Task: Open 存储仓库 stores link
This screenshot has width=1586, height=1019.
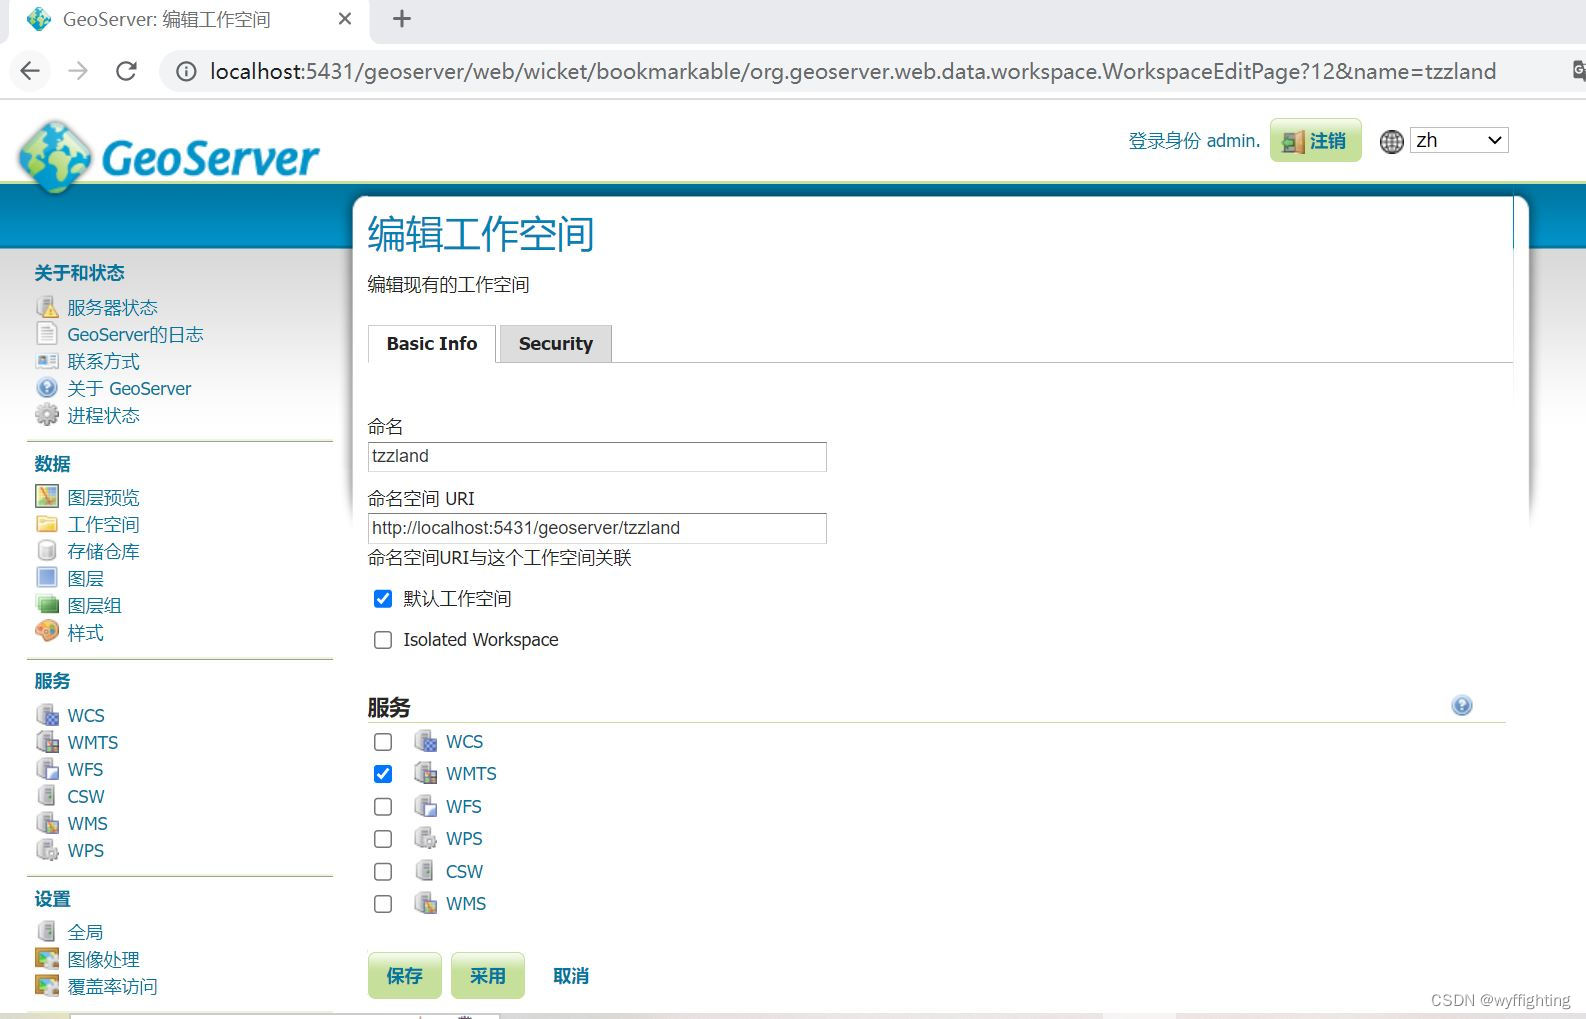Action: click(x=103, y=551)
